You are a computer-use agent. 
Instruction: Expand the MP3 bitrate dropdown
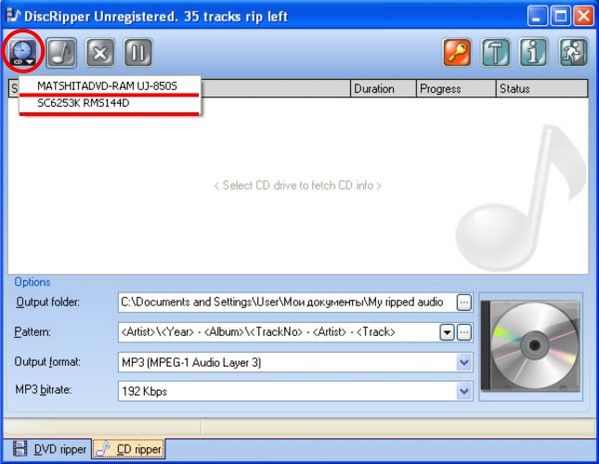(x=464, y=391)
